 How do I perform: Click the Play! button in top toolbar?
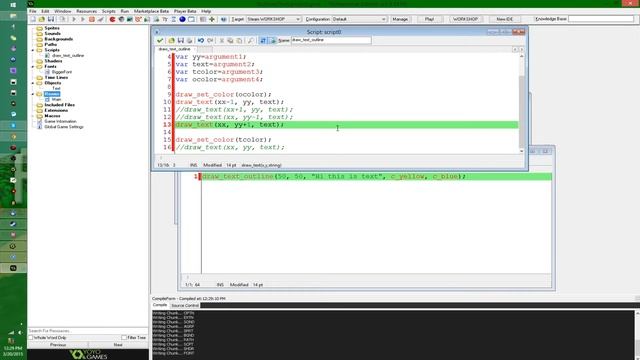coord(429,19)
